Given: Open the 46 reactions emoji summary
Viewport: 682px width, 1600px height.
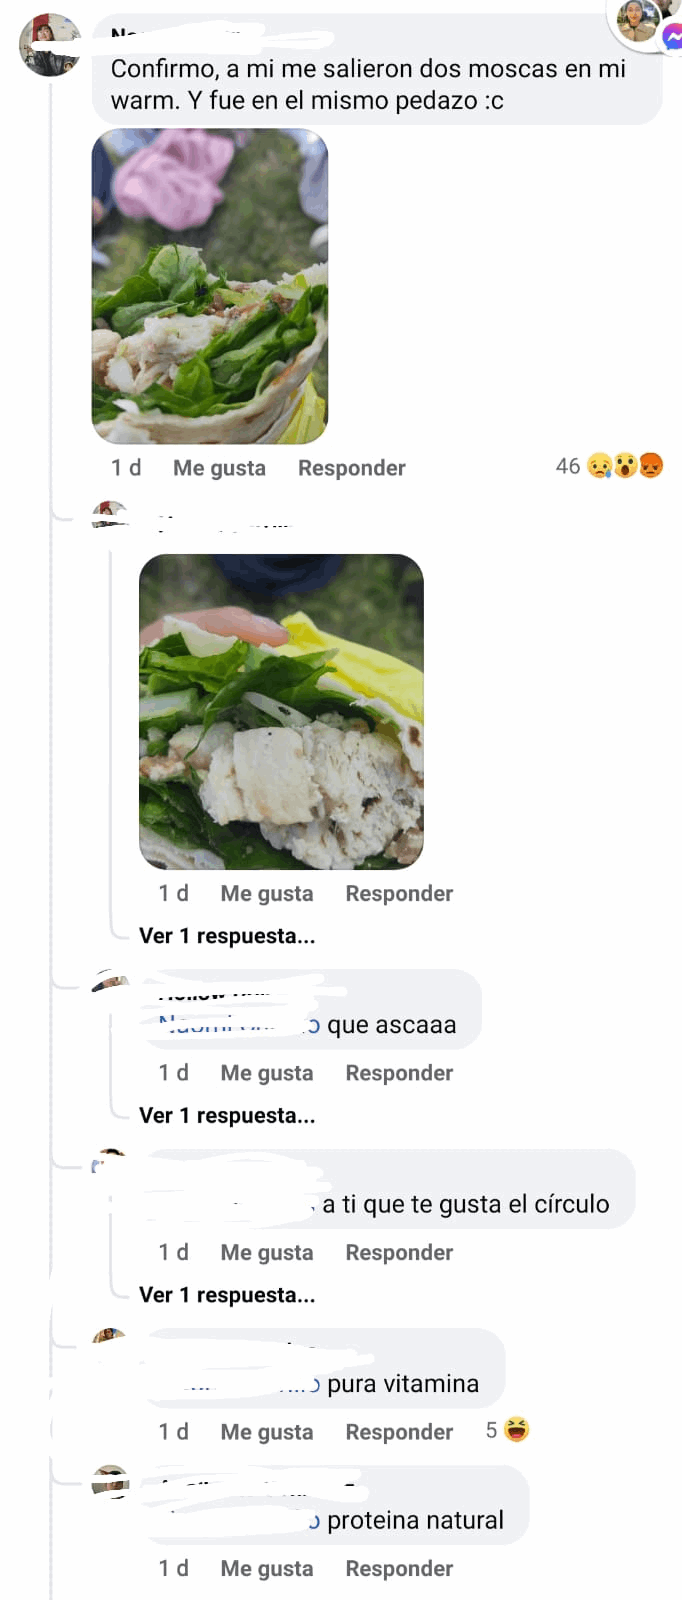Looking at the screenshot, I should (x=610, y=466).
